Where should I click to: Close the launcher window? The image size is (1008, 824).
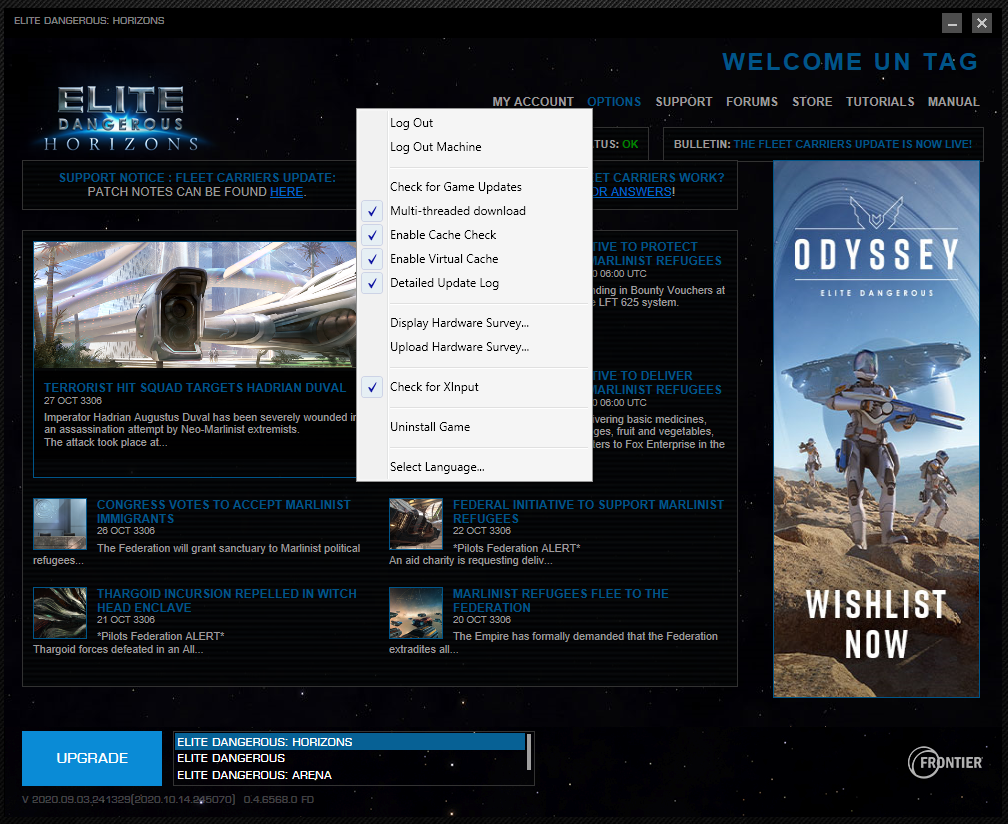[x=982, y=23]
